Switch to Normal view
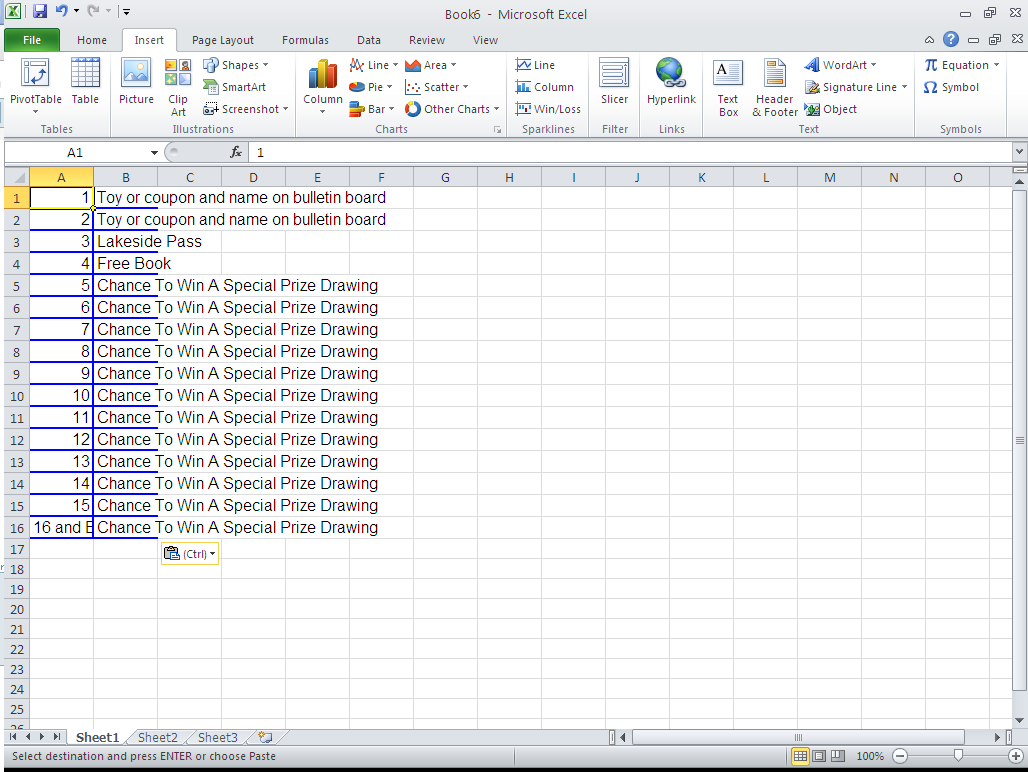The height and width of the screenshot is (772, 1028). (800, 756)
